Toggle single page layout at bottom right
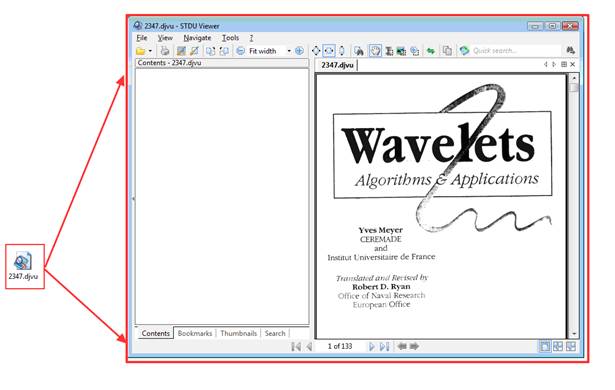This screenshot has height=390, width=615. 545,346
